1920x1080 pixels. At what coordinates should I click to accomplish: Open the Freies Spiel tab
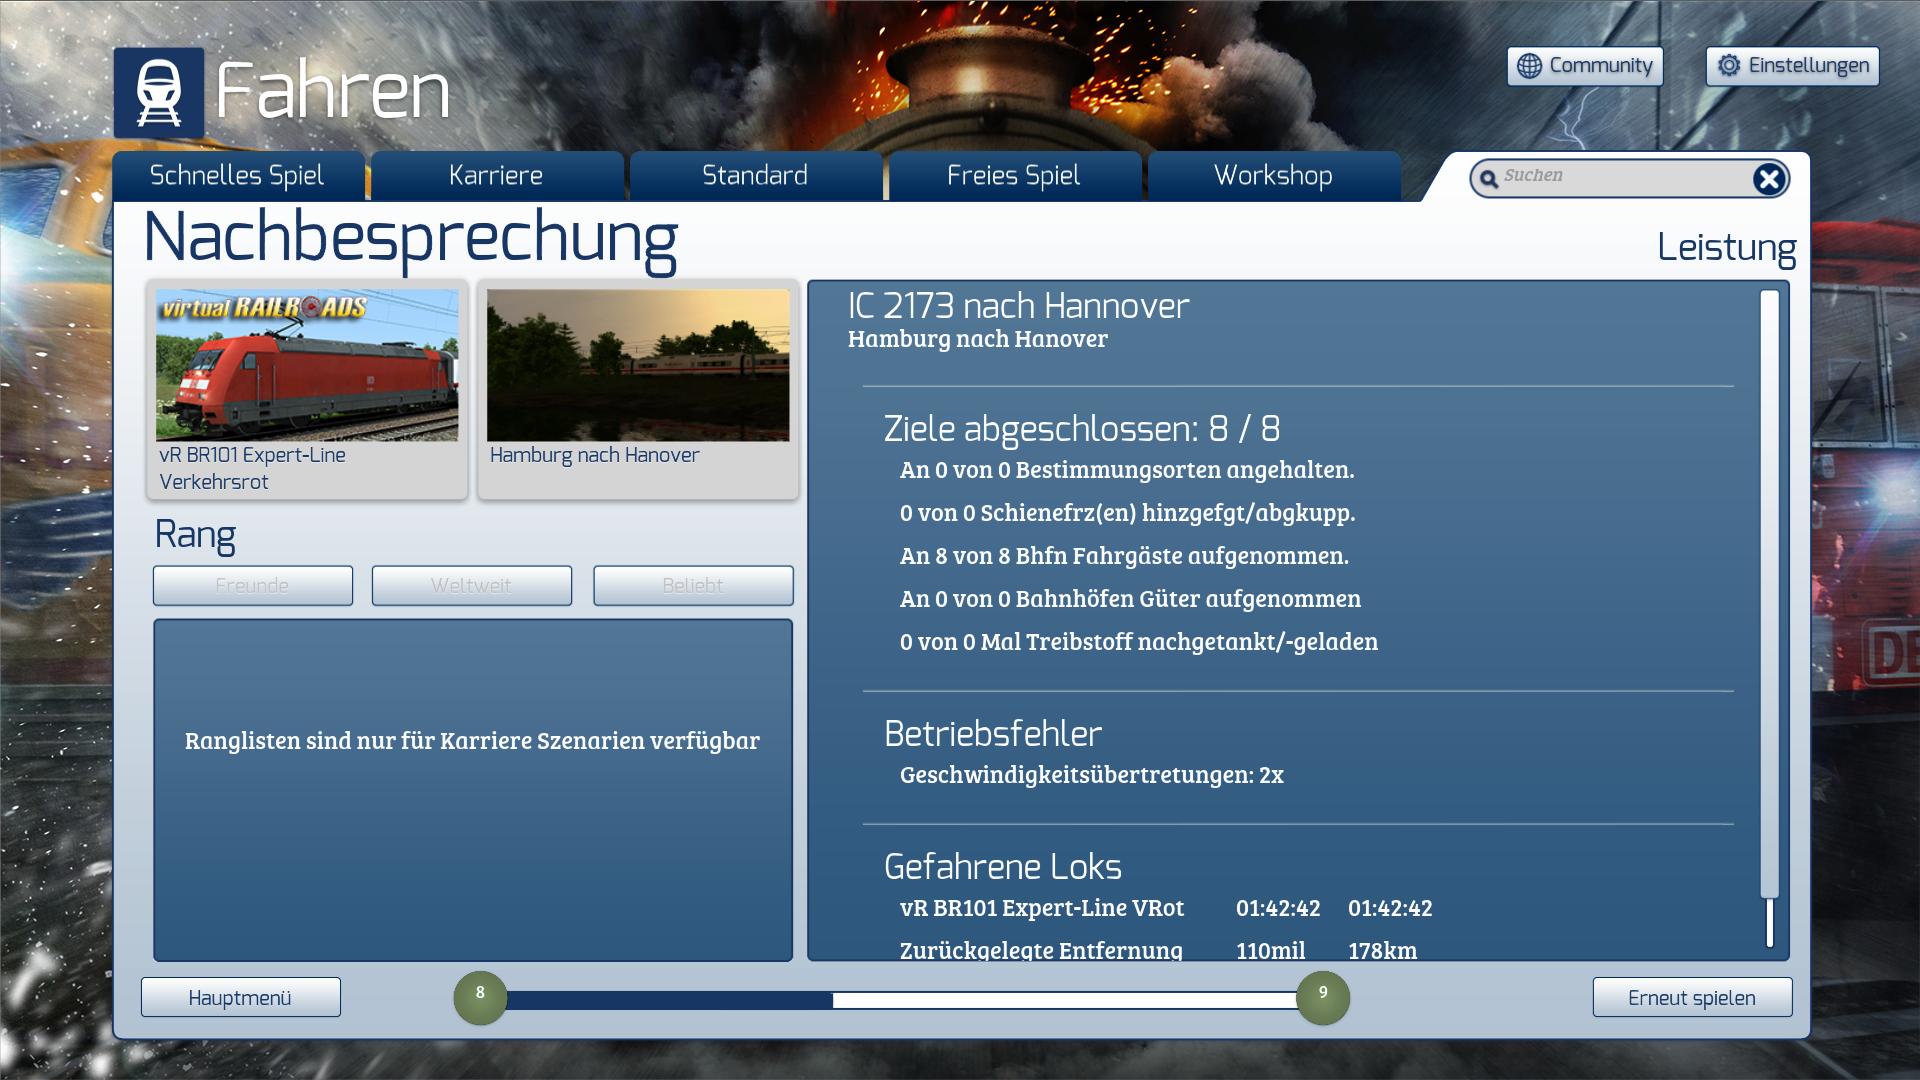tap(1013, 176)
